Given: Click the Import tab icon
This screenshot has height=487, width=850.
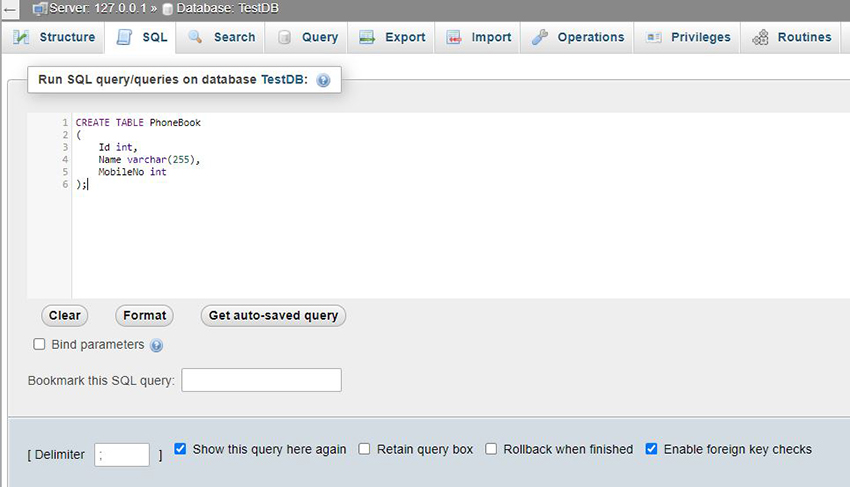Looking at the screenshot, I should click(454, 37).
